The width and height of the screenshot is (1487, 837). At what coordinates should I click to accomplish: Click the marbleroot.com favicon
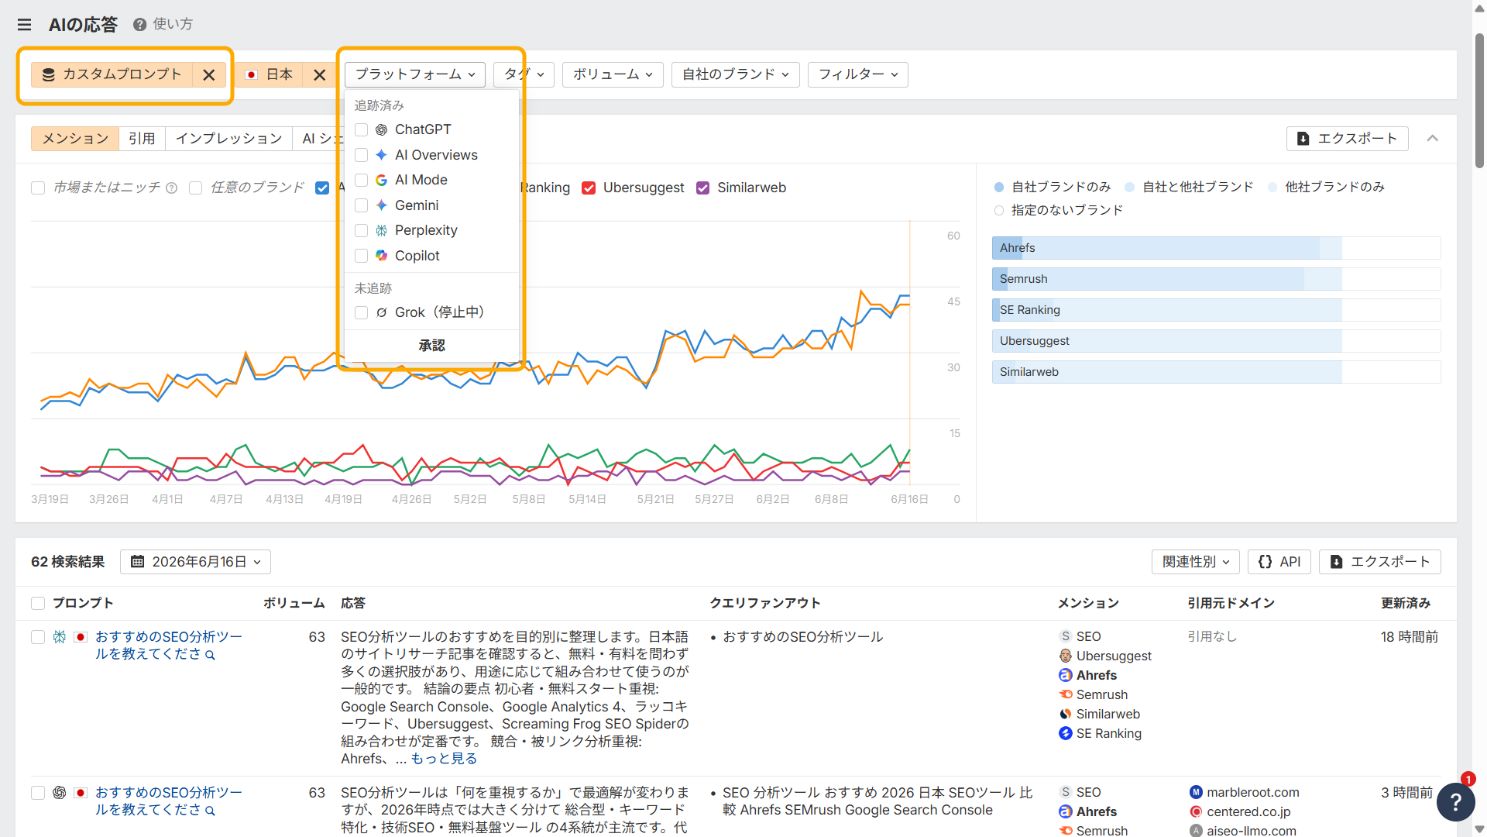[x=1195, y=792]
